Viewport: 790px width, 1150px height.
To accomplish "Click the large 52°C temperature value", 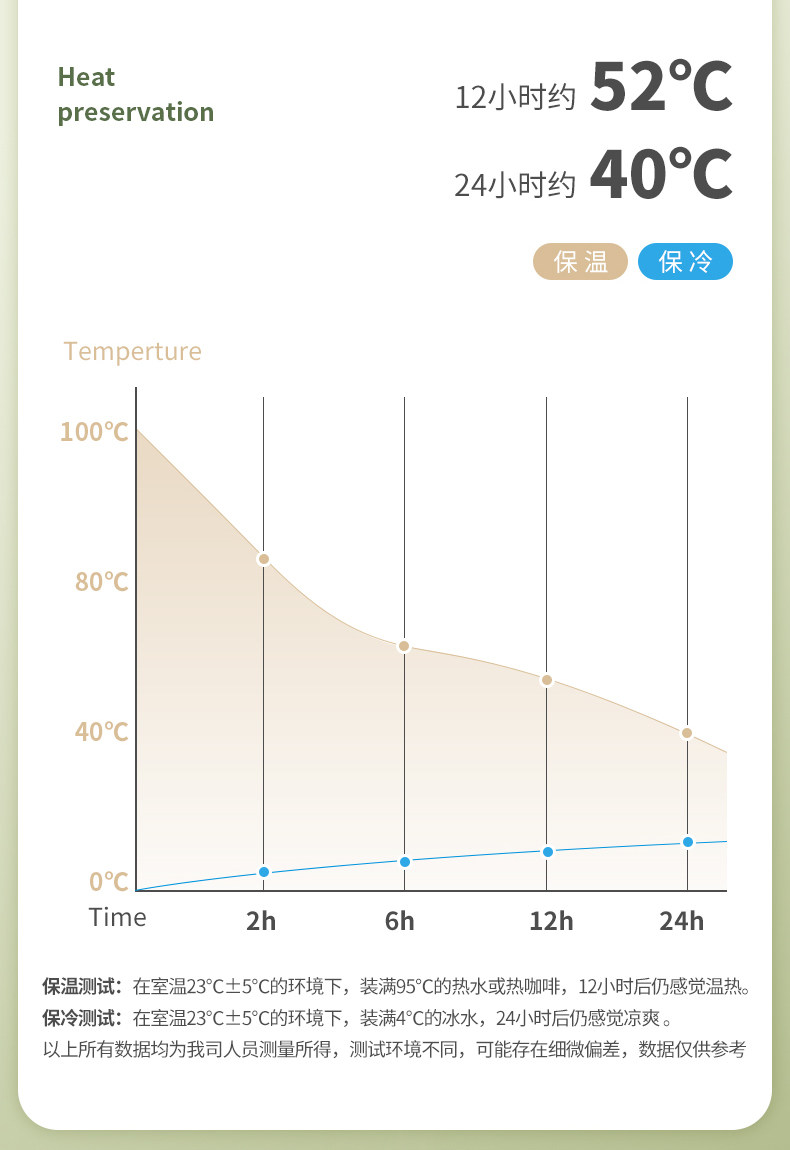I will pos(661,88).
